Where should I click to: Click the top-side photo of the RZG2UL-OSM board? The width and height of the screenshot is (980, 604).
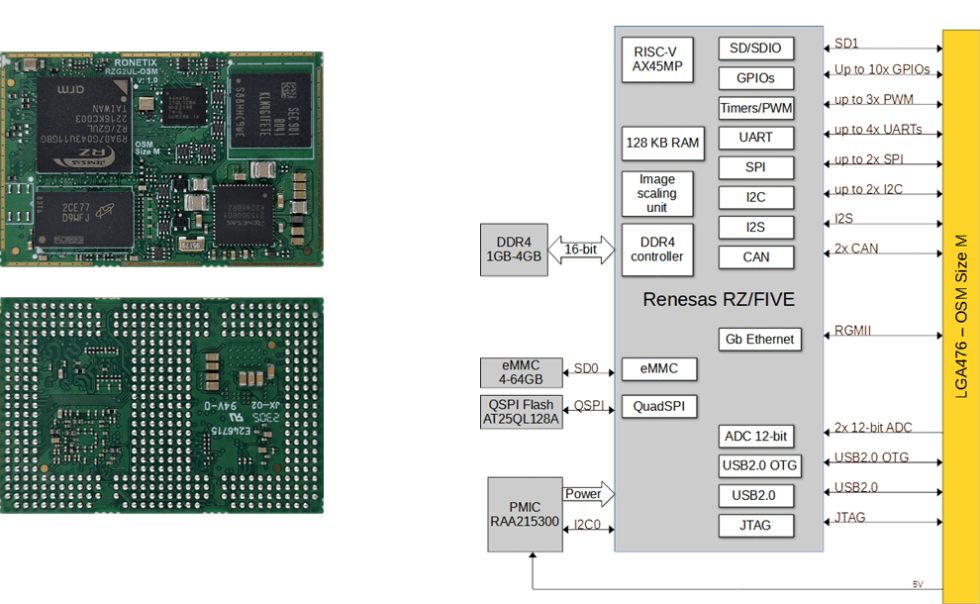(162, 159)
